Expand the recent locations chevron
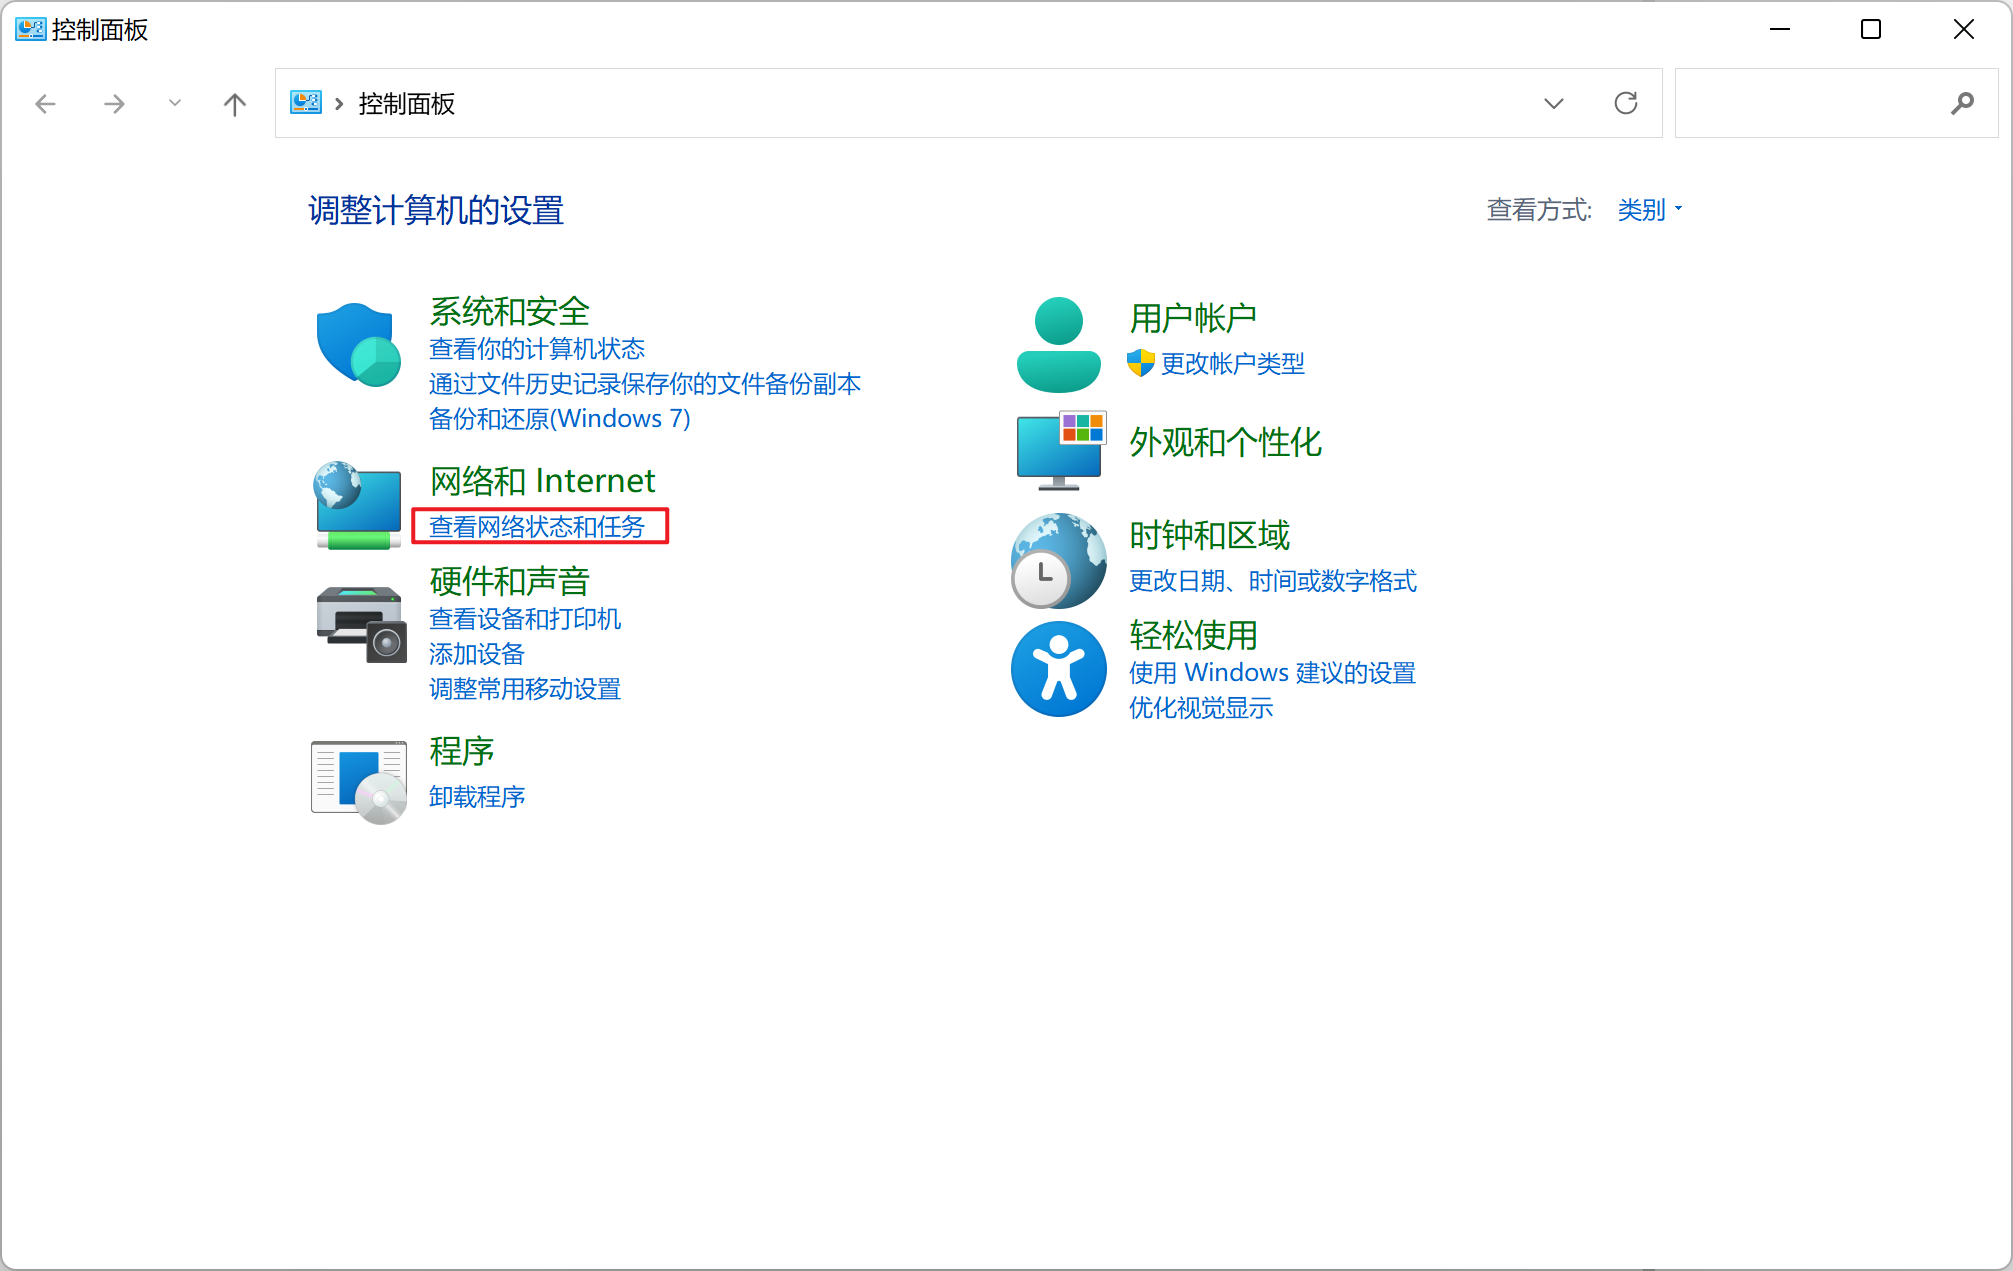 175,103
